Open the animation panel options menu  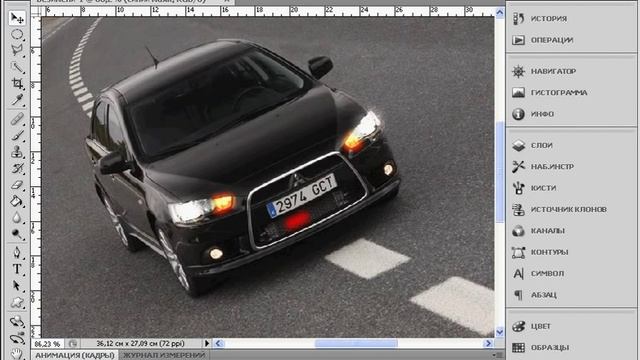pyautogui.click(x=498, y=355)
